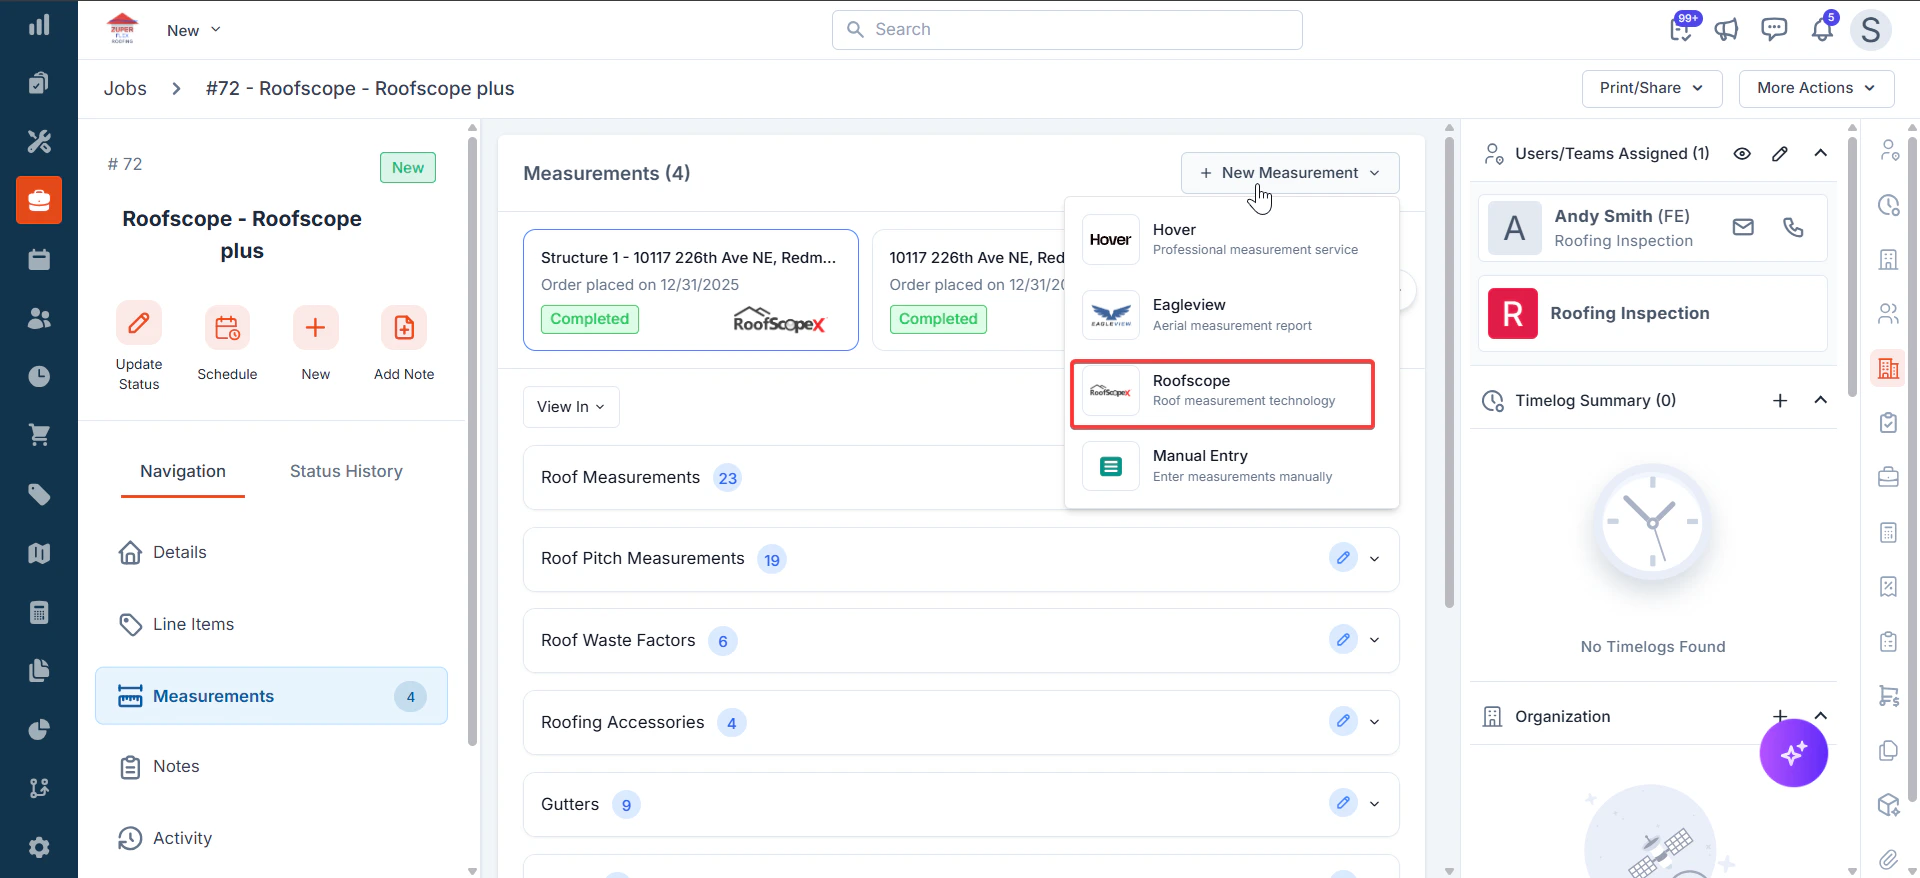Open the contacts people icon in left sidebar
This screenshot has height=878, width=1920.
(x=39, y=318)
